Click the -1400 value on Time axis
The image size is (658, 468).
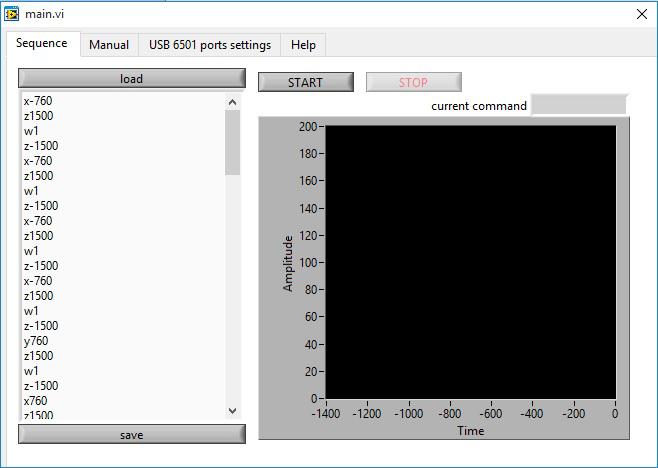pyautogui.click(x=326, y=414)
